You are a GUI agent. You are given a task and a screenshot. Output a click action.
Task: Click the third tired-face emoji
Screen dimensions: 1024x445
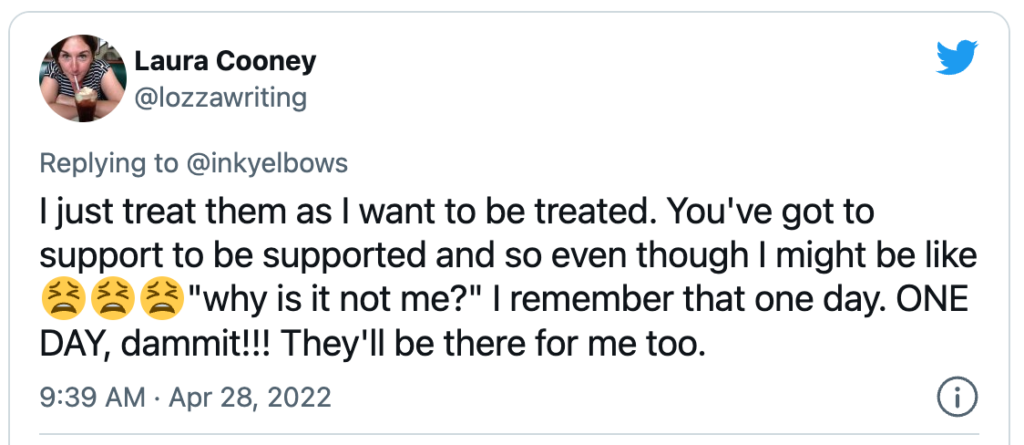coord(162,300)
